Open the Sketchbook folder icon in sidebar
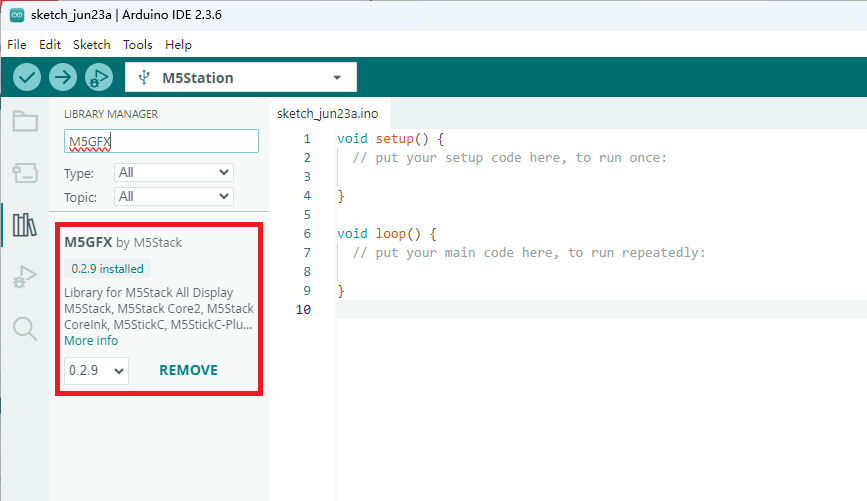 [25, 121]
